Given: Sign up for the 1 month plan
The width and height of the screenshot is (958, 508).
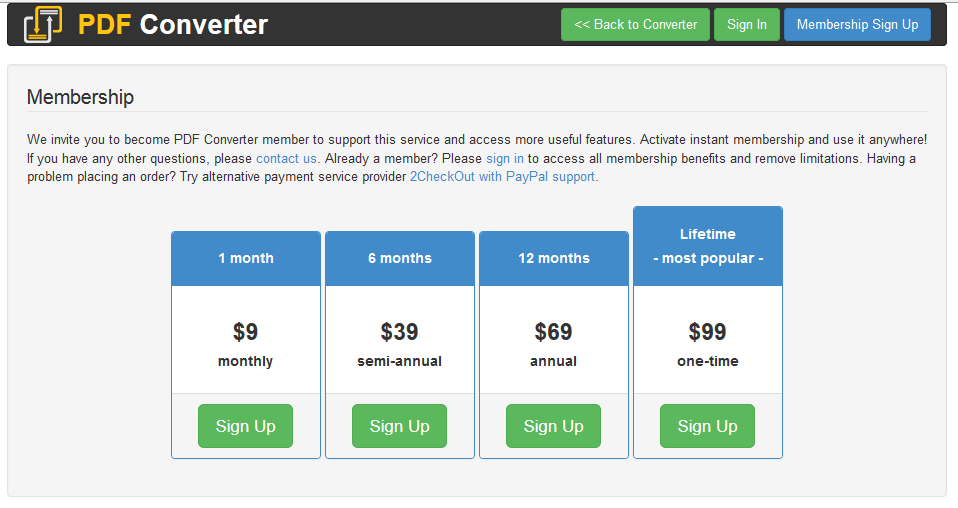Looking at the screenshot, I should (x=245, y=426).
